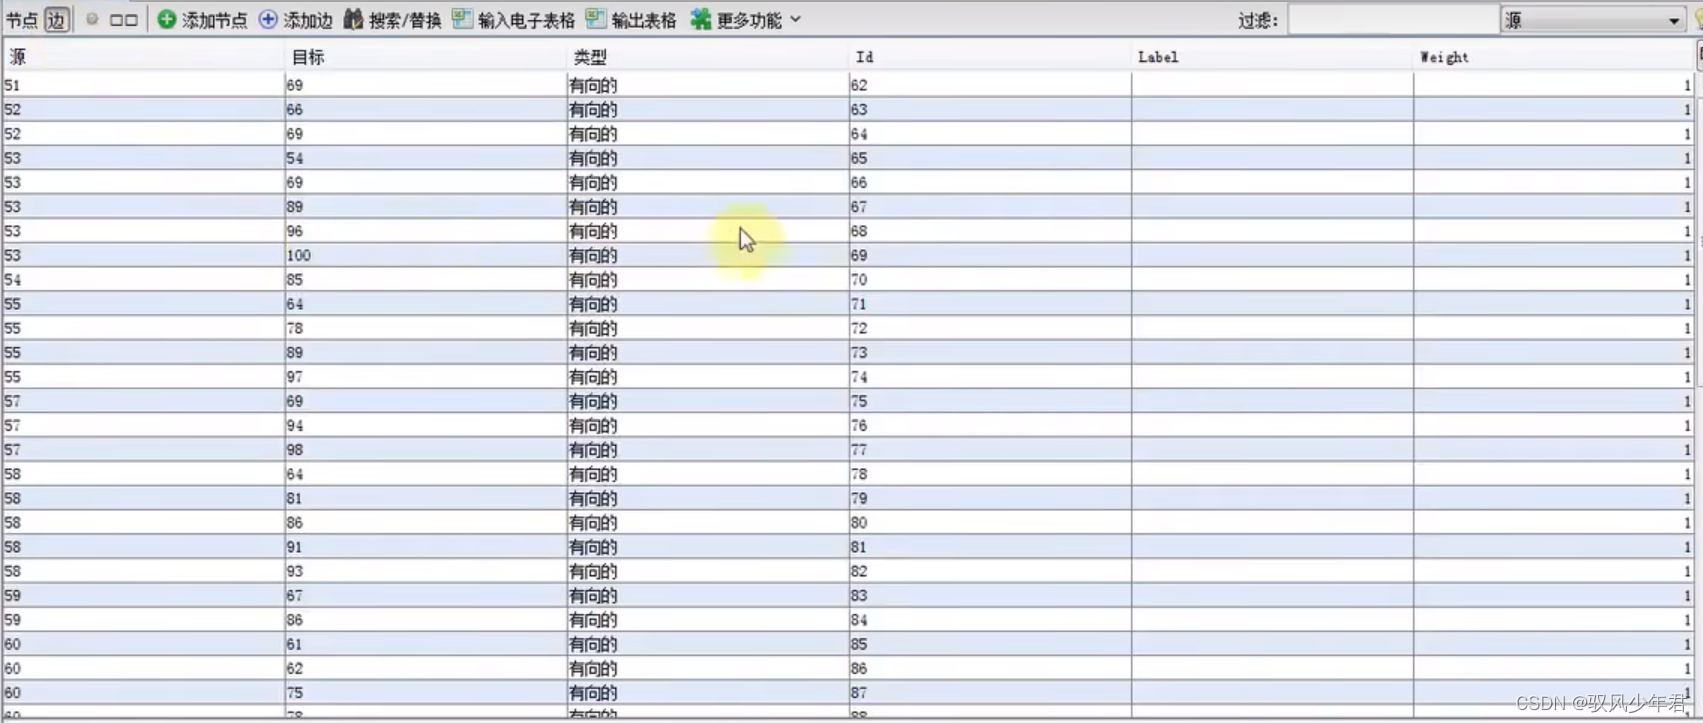Select the Id cell 69
Viewport: 1703px width, 723px height.
click(990, 255)
